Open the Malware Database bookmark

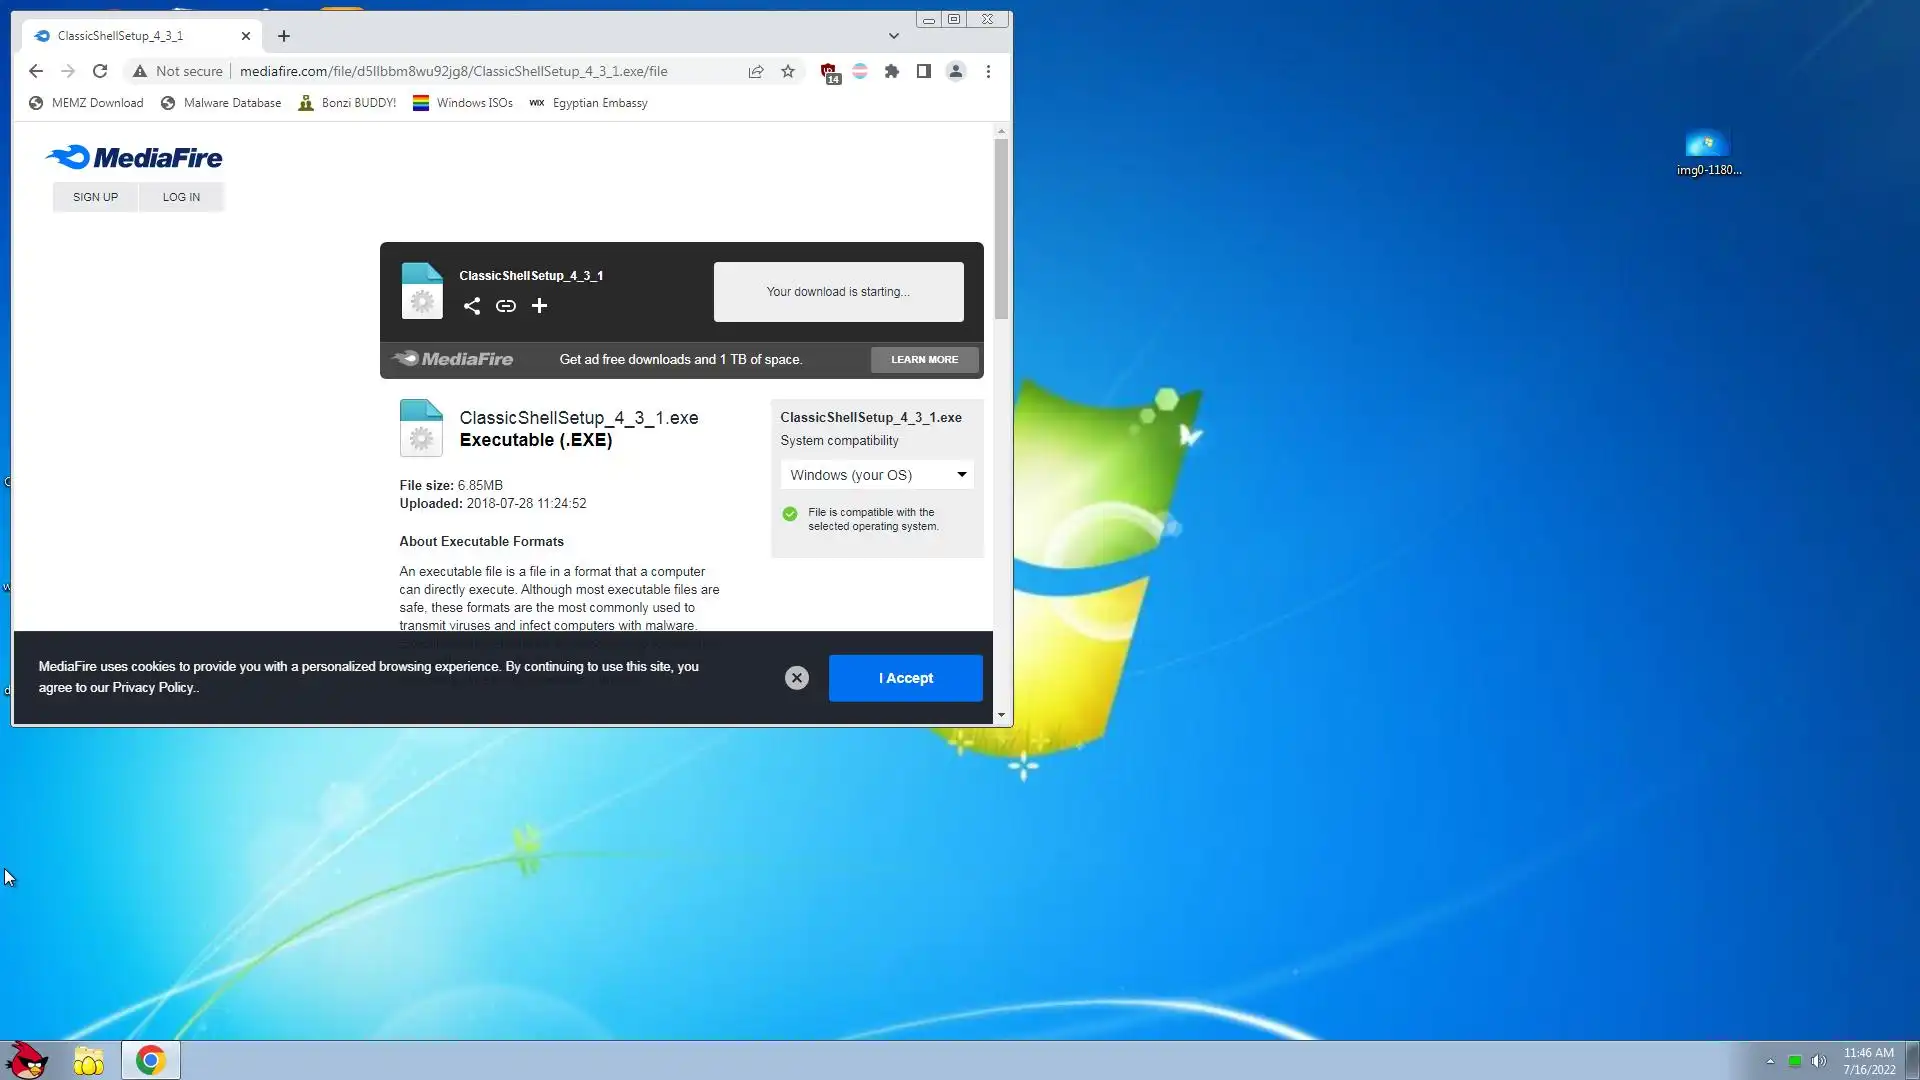[221, 103]
